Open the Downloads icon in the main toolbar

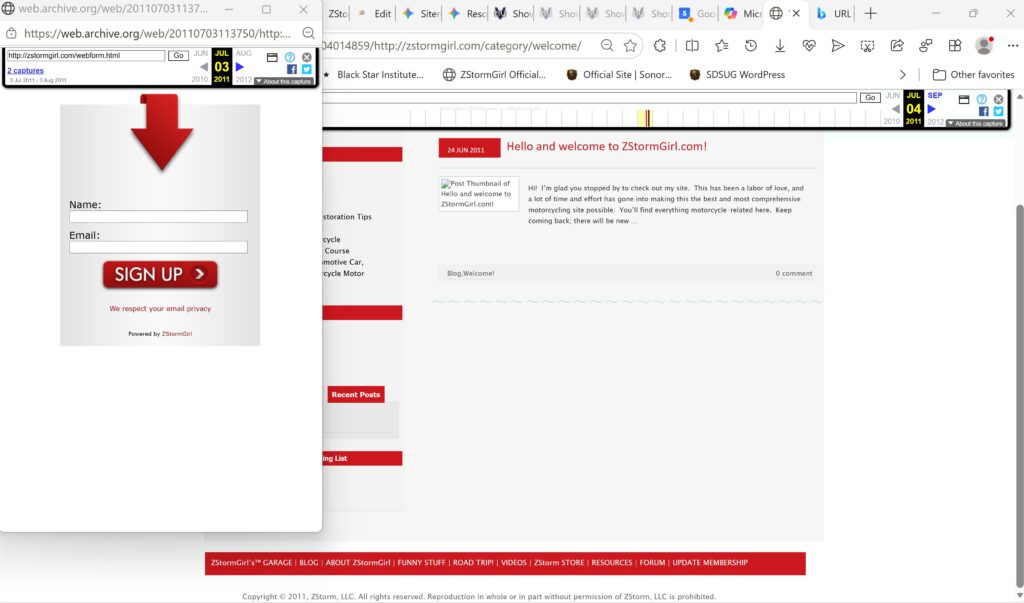(780, 46)
